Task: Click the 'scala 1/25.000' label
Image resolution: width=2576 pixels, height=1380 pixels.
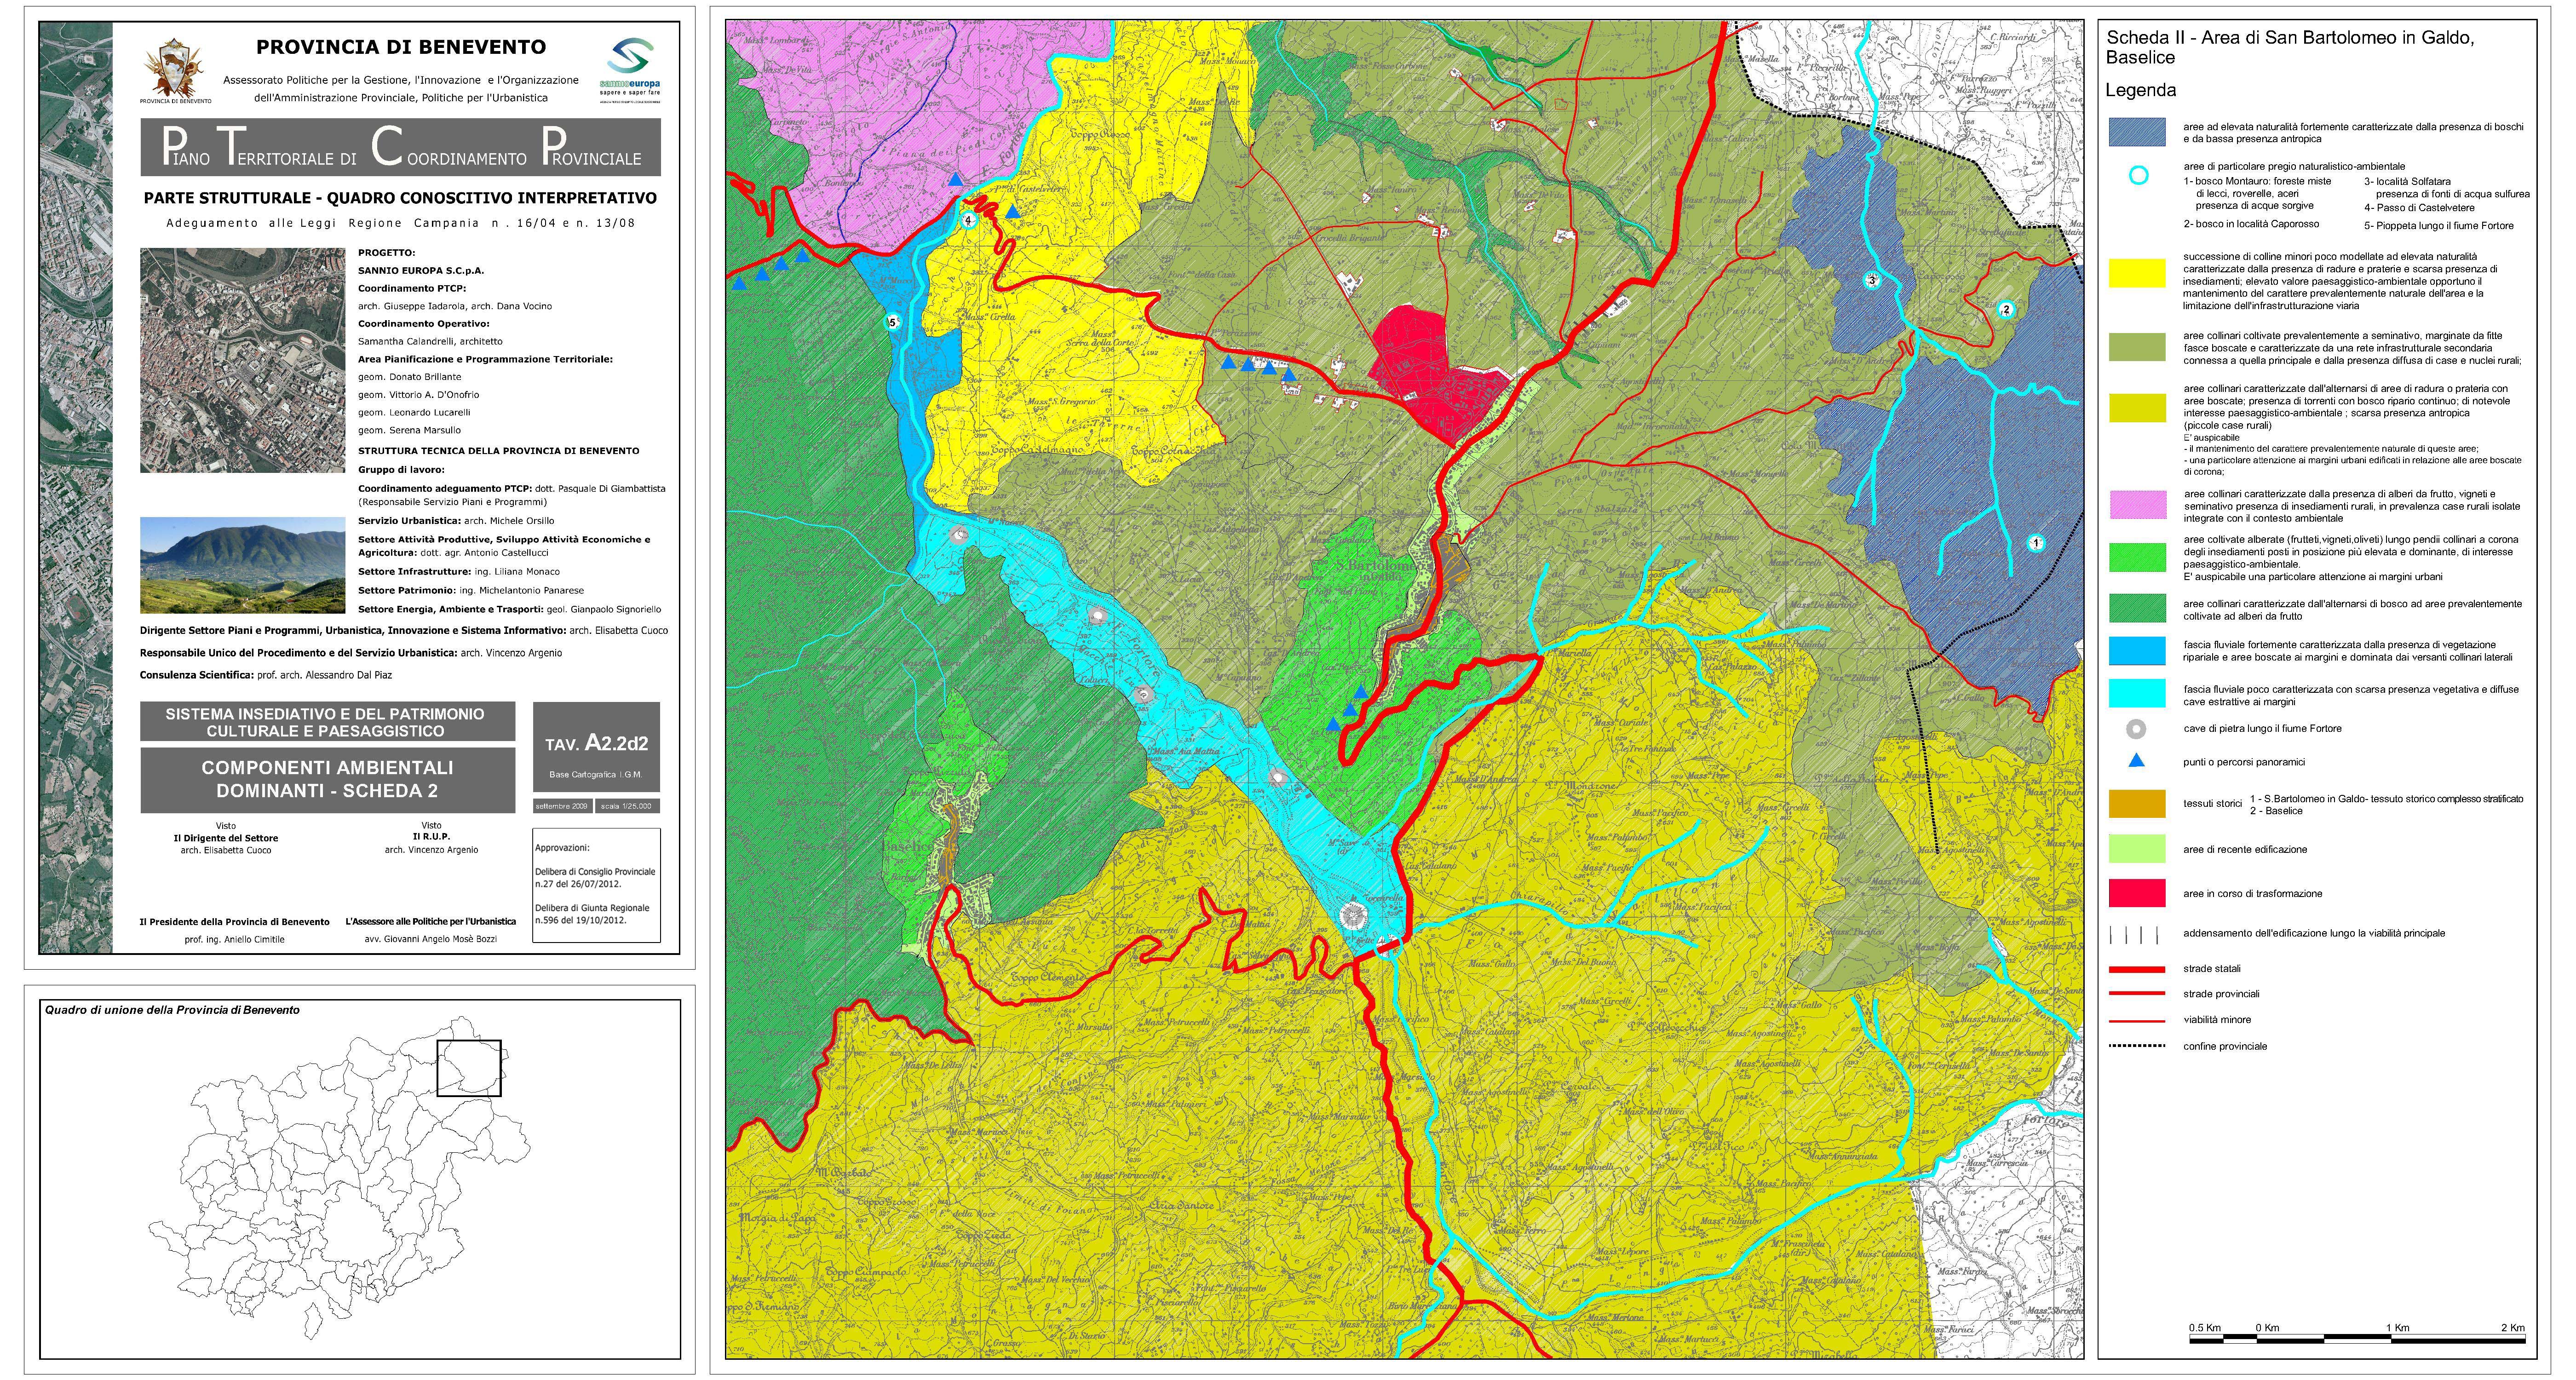Action: coord(626,806)
